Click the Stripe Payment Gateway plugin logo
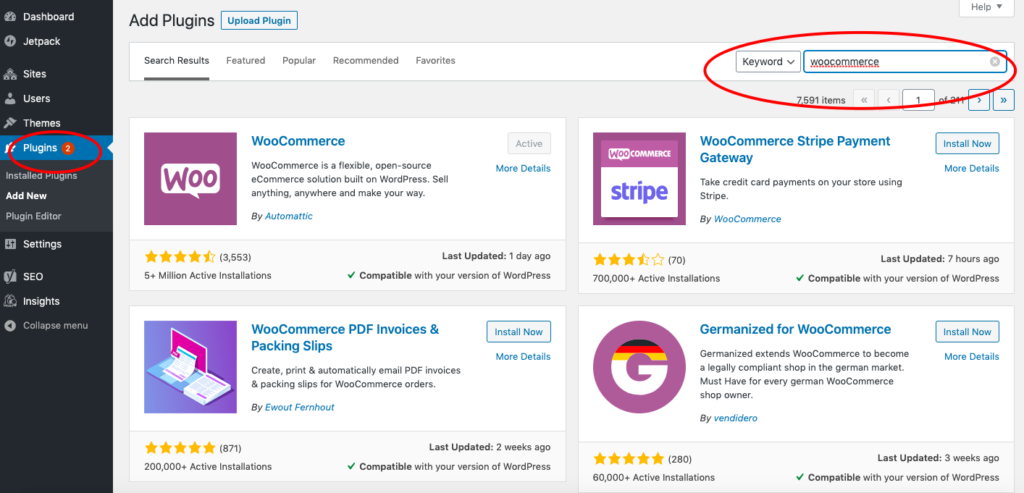Viewport: 1024px width, 493px height. 639,179
